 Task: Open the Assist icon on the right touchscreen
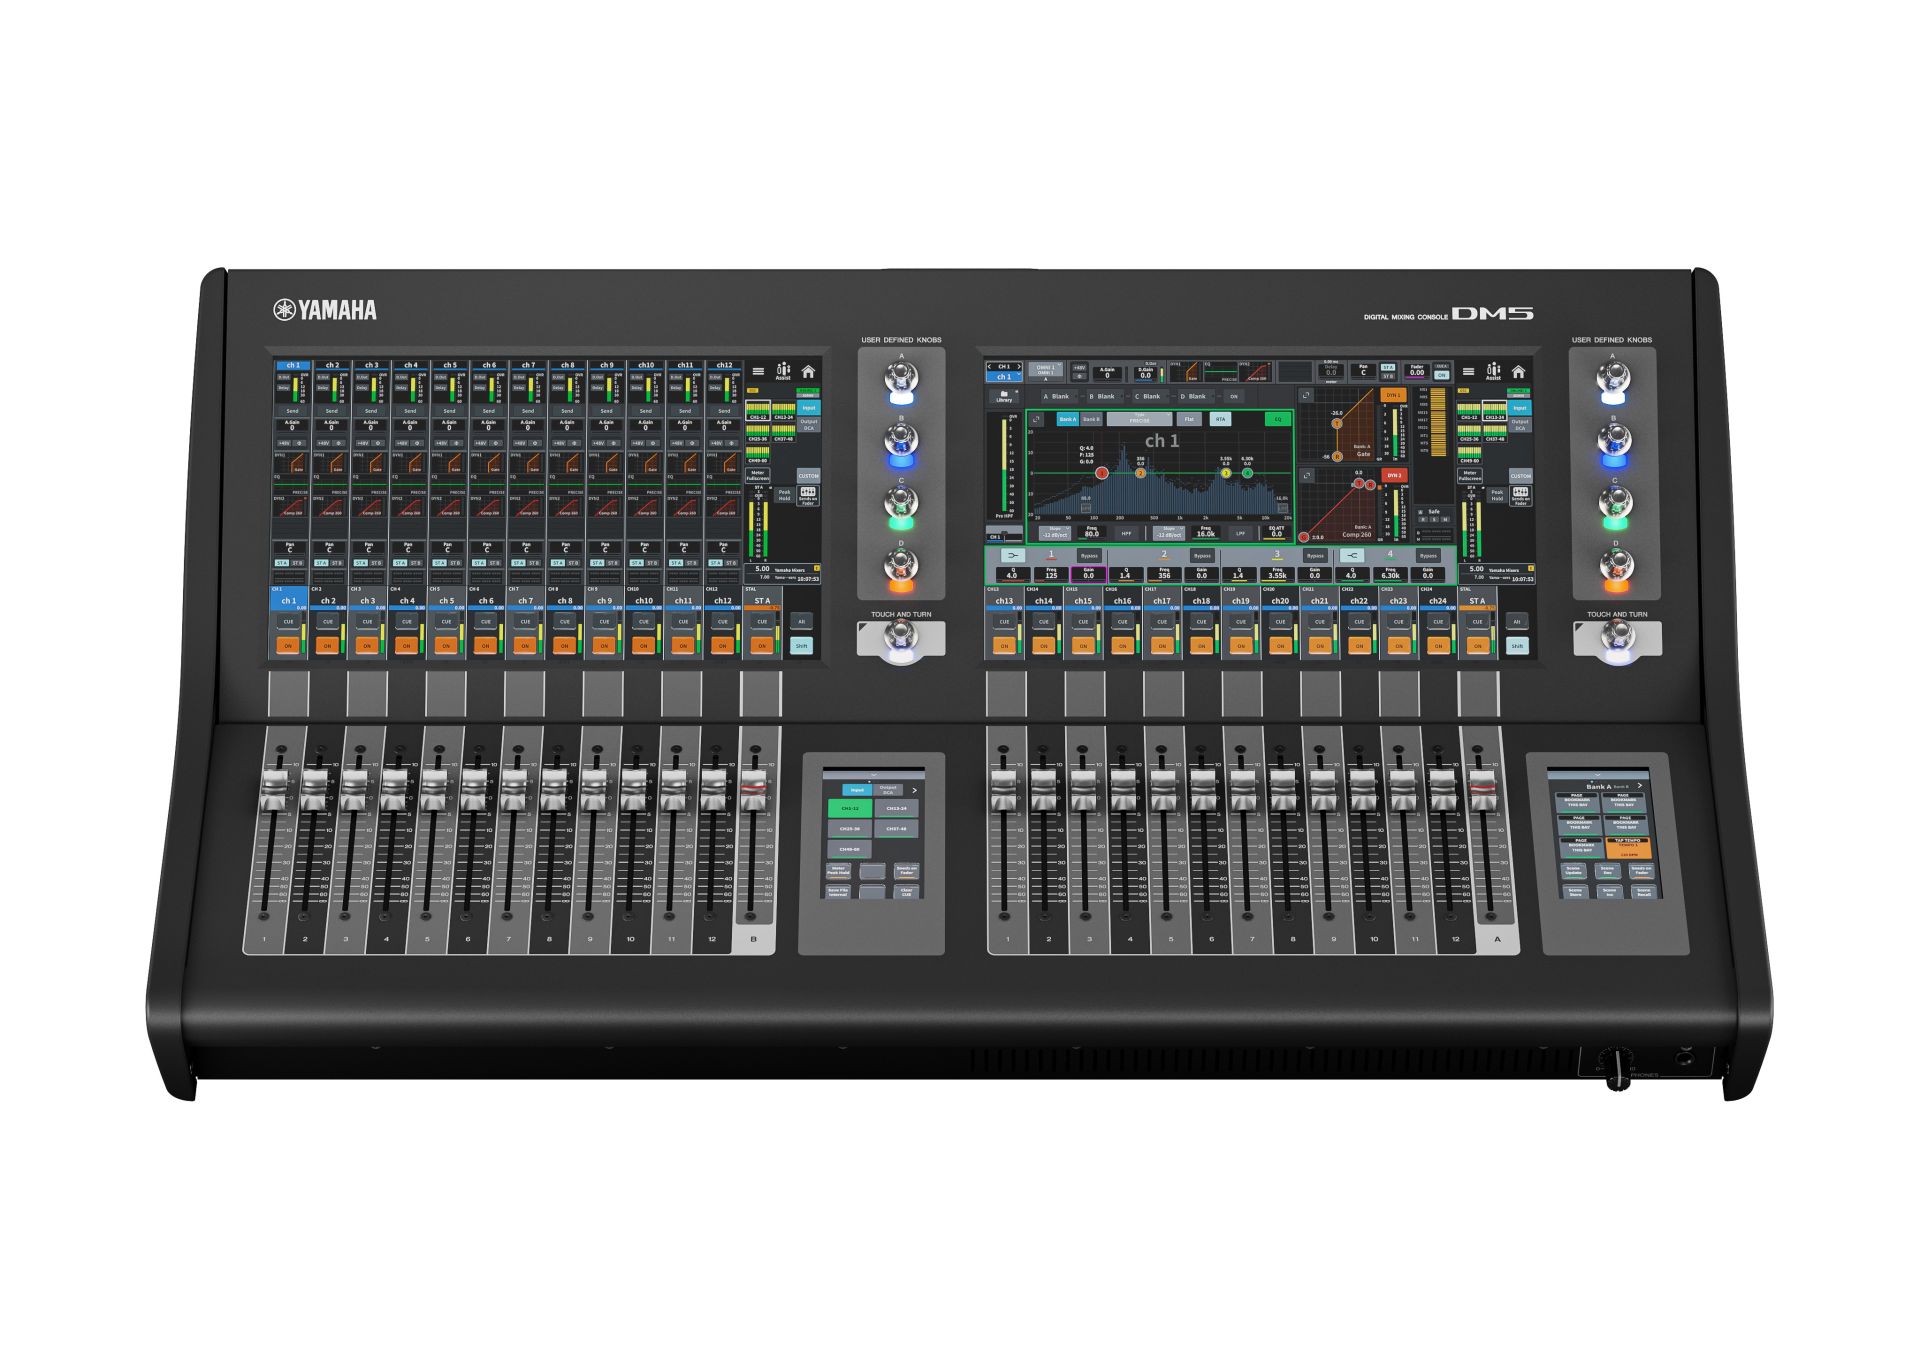point(1493,372)
